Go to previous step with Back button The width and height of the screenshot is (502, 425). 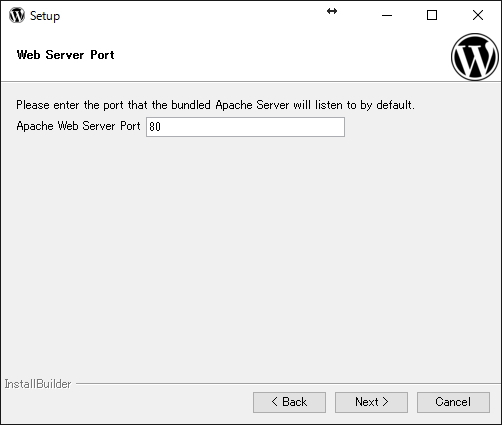(289, 402)
